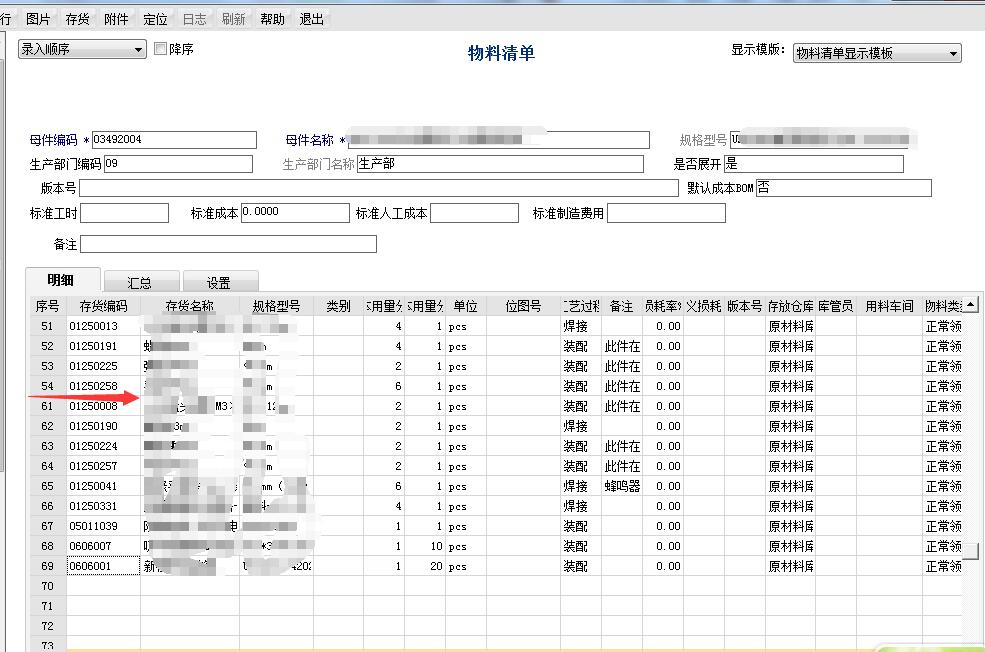Open the 录入顺序 sort dropdown
985x652 pixels.
click(x=82, y=49)
